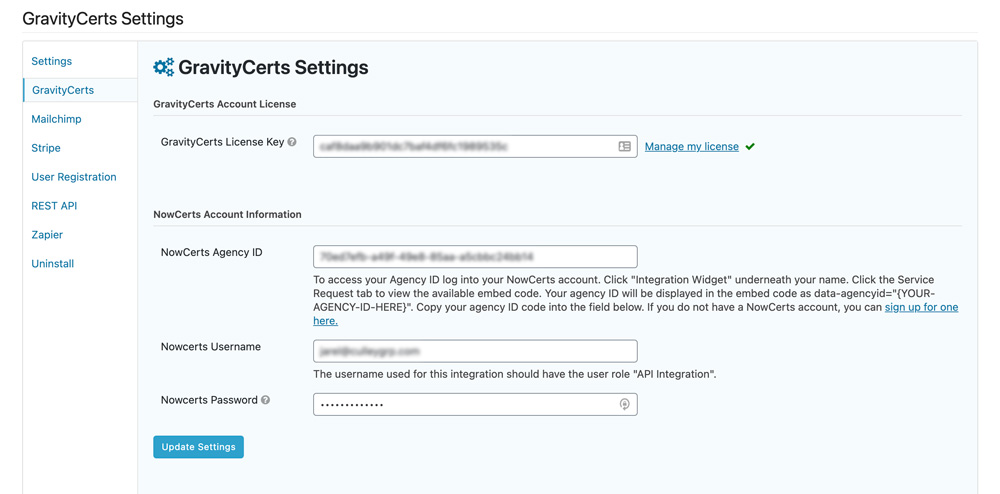This screenshot has width=1000, height=494.
Task: Open the Zapier settings tab
Action: tap(47, 235)
